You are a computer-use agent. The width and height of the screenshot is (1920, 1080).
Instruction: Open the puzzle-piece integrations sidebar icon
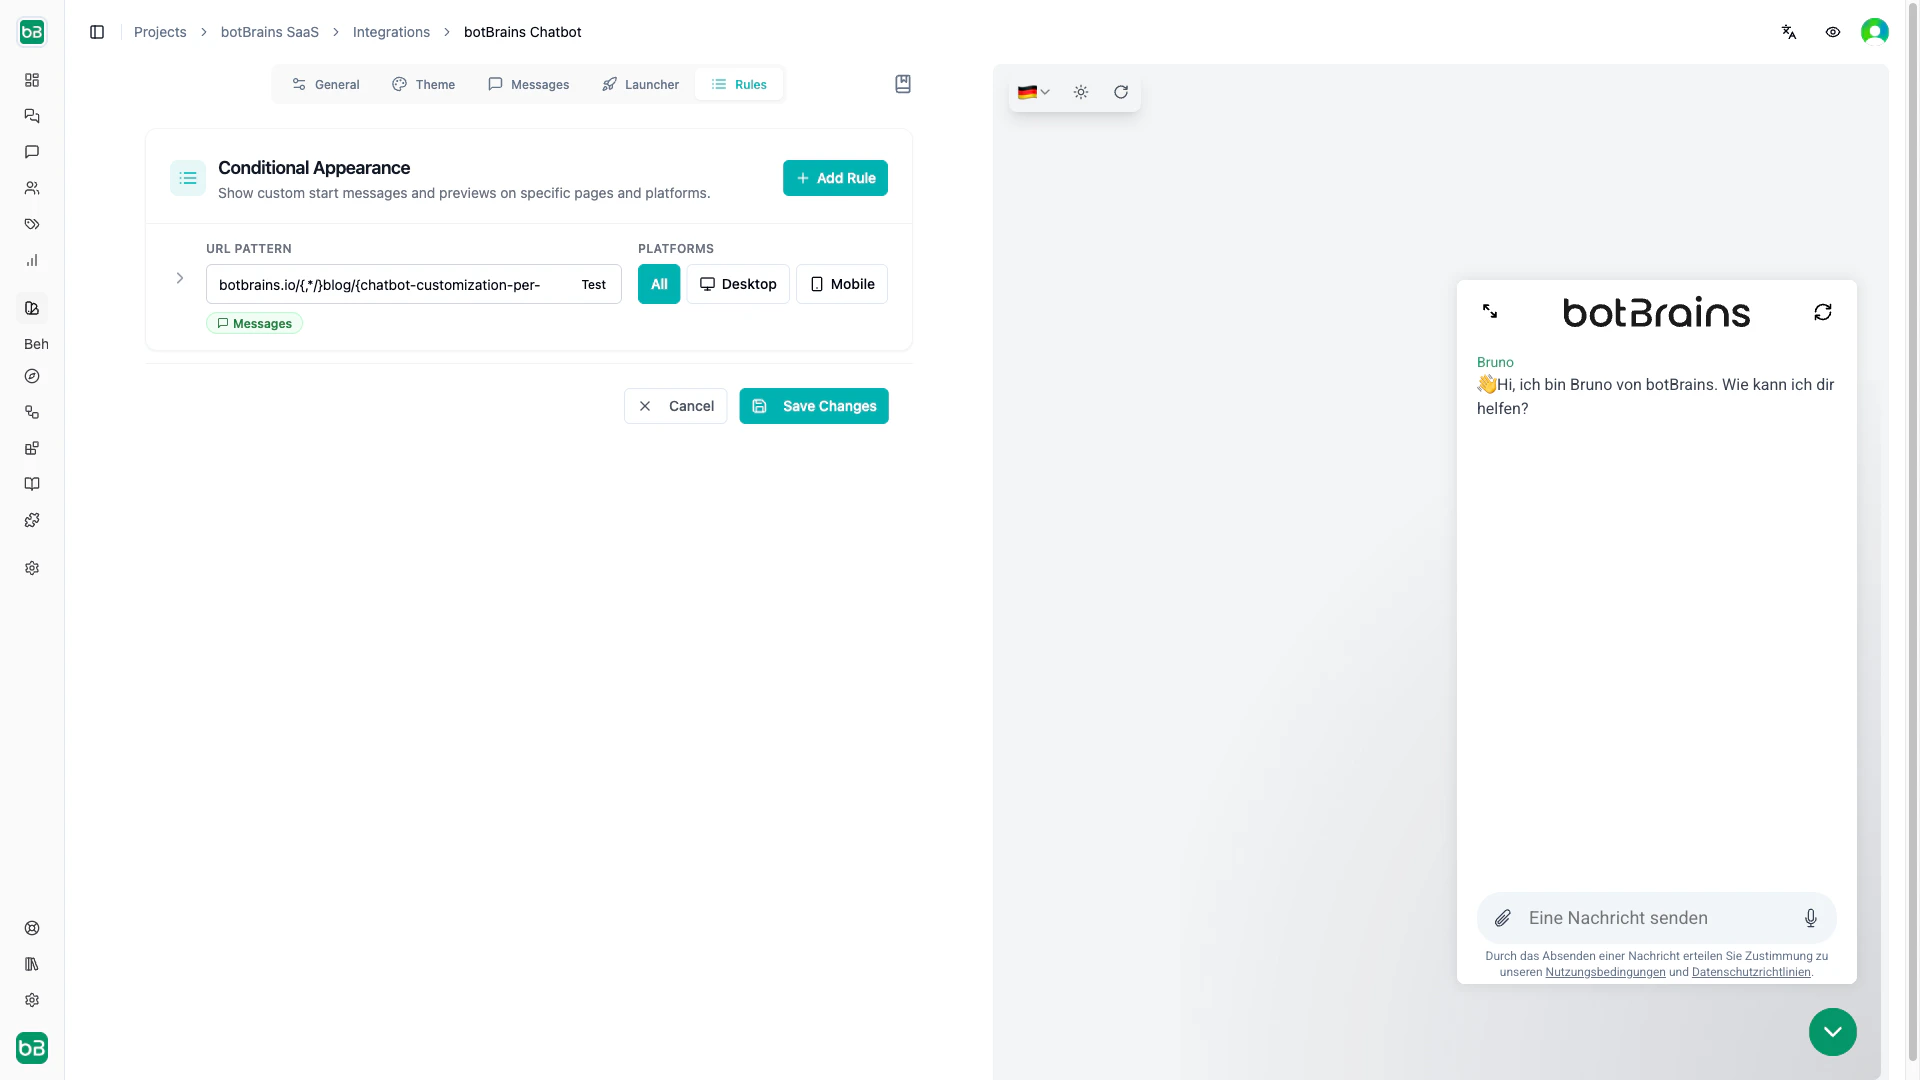tap(32, 520)
